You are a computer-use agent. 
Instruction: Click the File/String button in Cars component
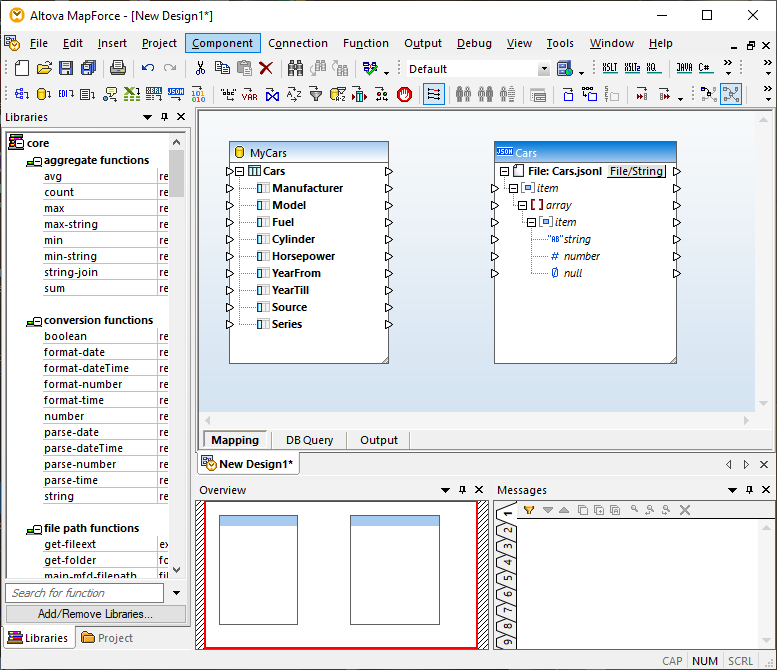[636, 171]
